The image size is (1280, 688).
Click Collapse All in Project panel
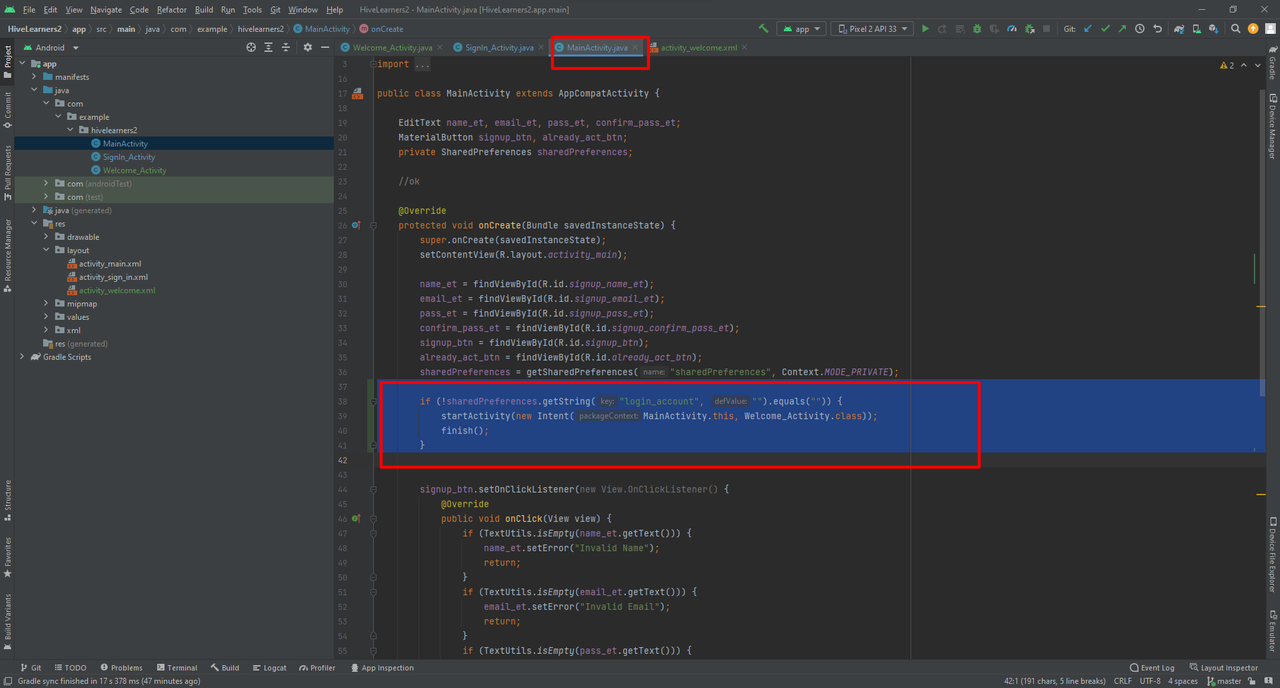(x=286, y=47)
